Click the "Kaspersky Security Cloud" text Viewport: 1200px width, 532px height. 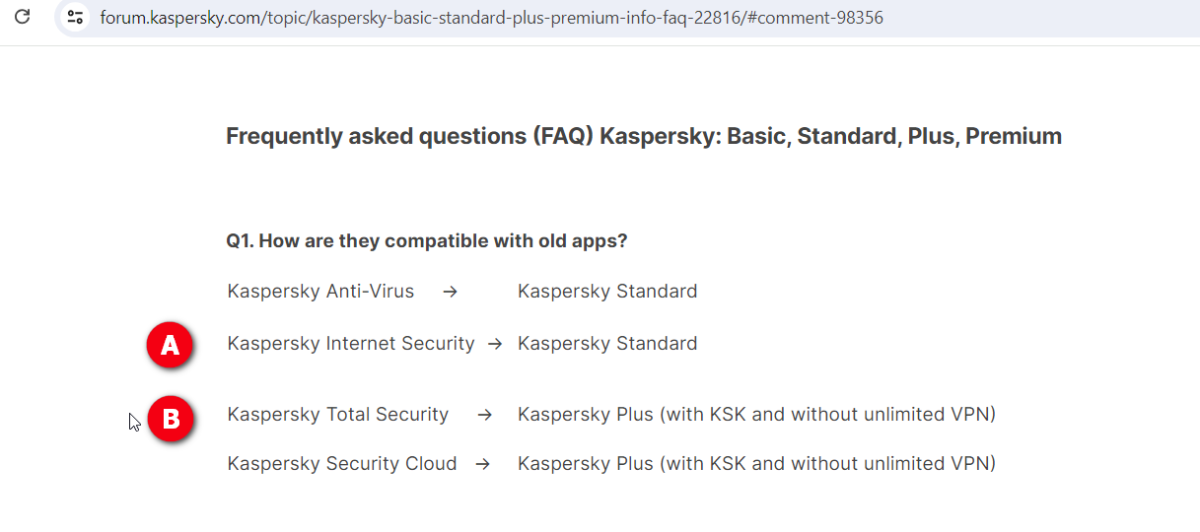click(x=342, y=465)
